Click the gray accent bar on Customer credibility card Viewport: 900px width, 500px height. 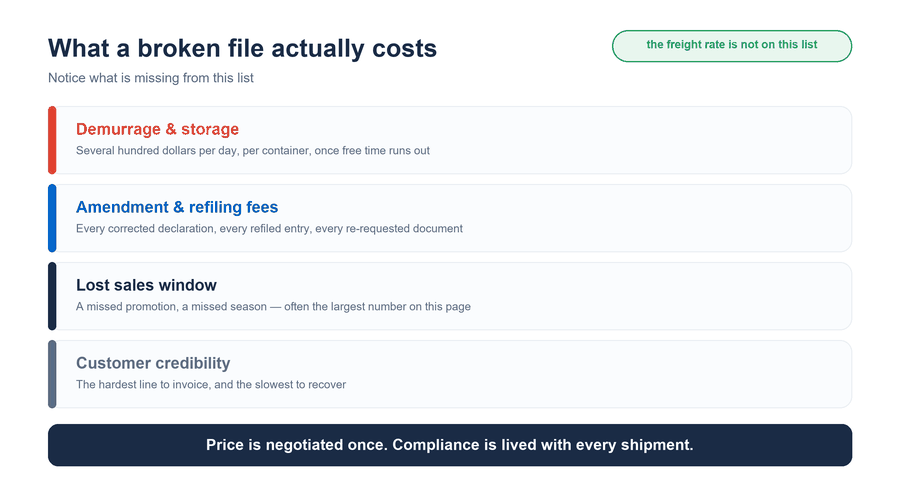52,374
